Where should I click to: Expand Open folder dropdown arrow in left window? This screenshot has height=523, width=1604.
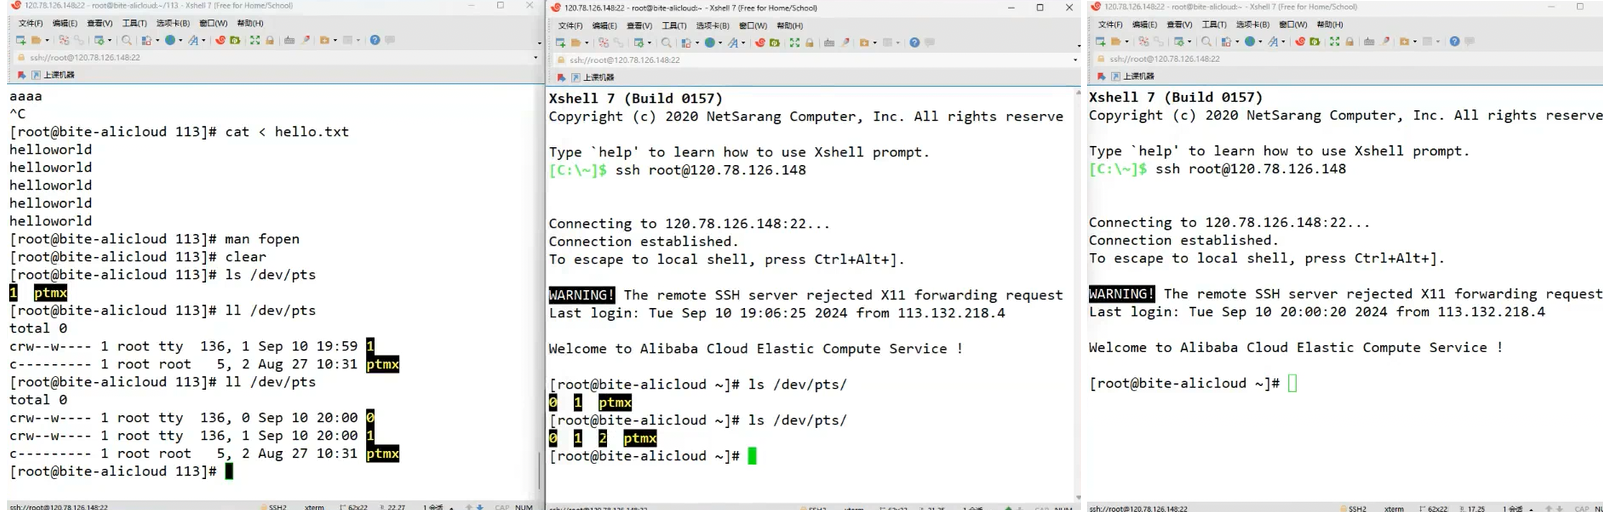click(47, 40)
